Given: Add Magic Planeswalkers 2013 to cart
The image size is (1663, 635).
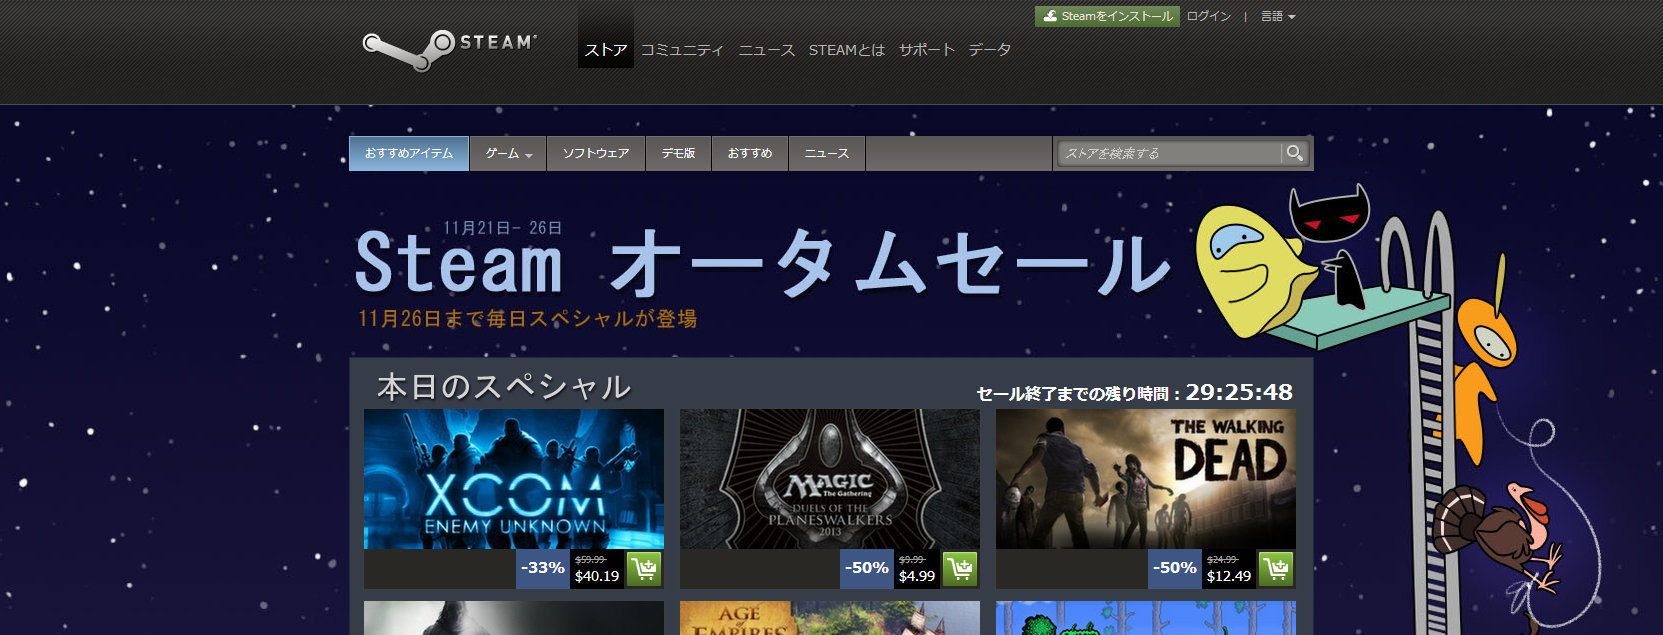Looking at the screenshot, I should click(x=960, y=569).
